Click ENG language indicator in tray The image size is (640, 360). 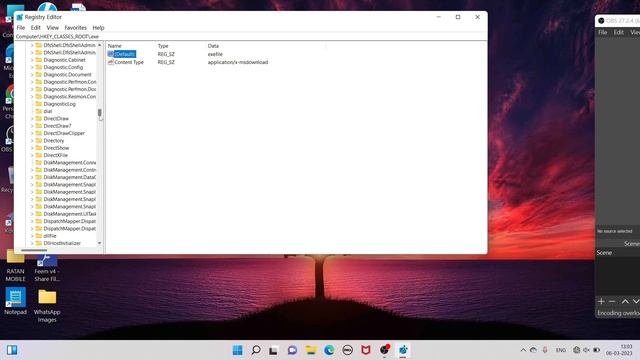click(561, 350)
